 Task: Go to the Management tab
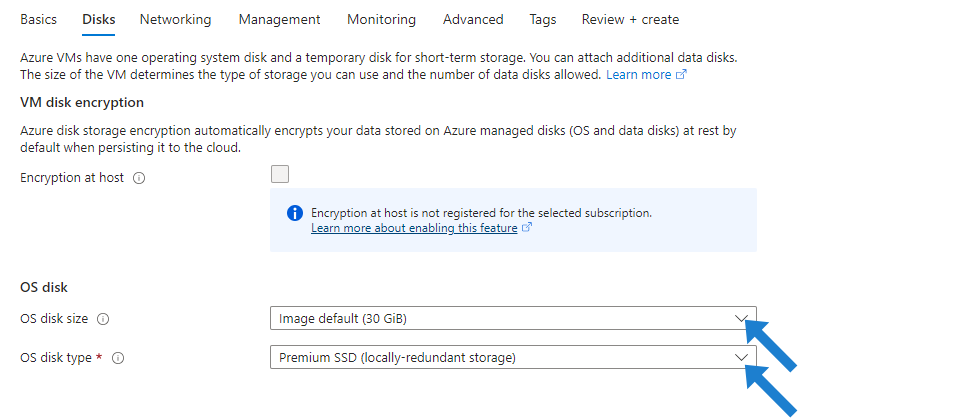point(279,19)
